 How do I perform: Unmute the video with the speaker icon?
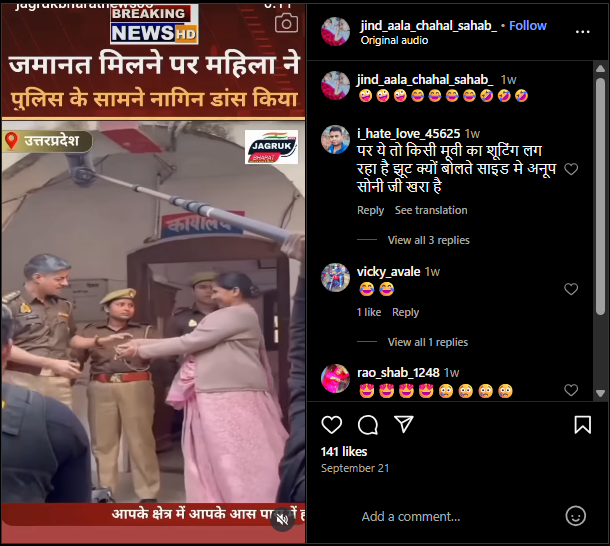pyautogui.click(x=283, y=519)
